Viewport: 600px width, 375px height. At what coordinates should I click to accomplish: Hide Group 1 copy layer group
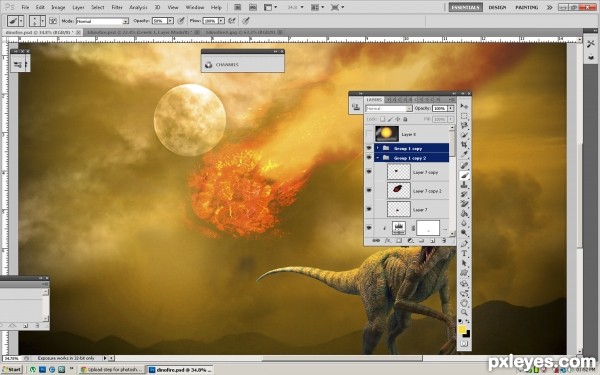tap(369, 148)
